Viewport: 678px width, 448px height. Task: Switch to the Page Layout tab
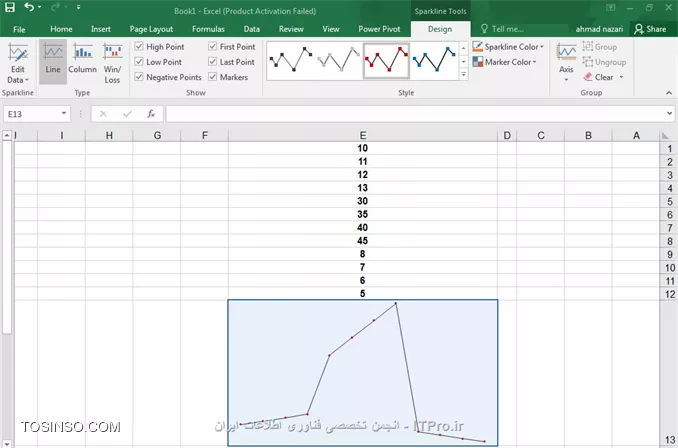[x=151, y=29]
